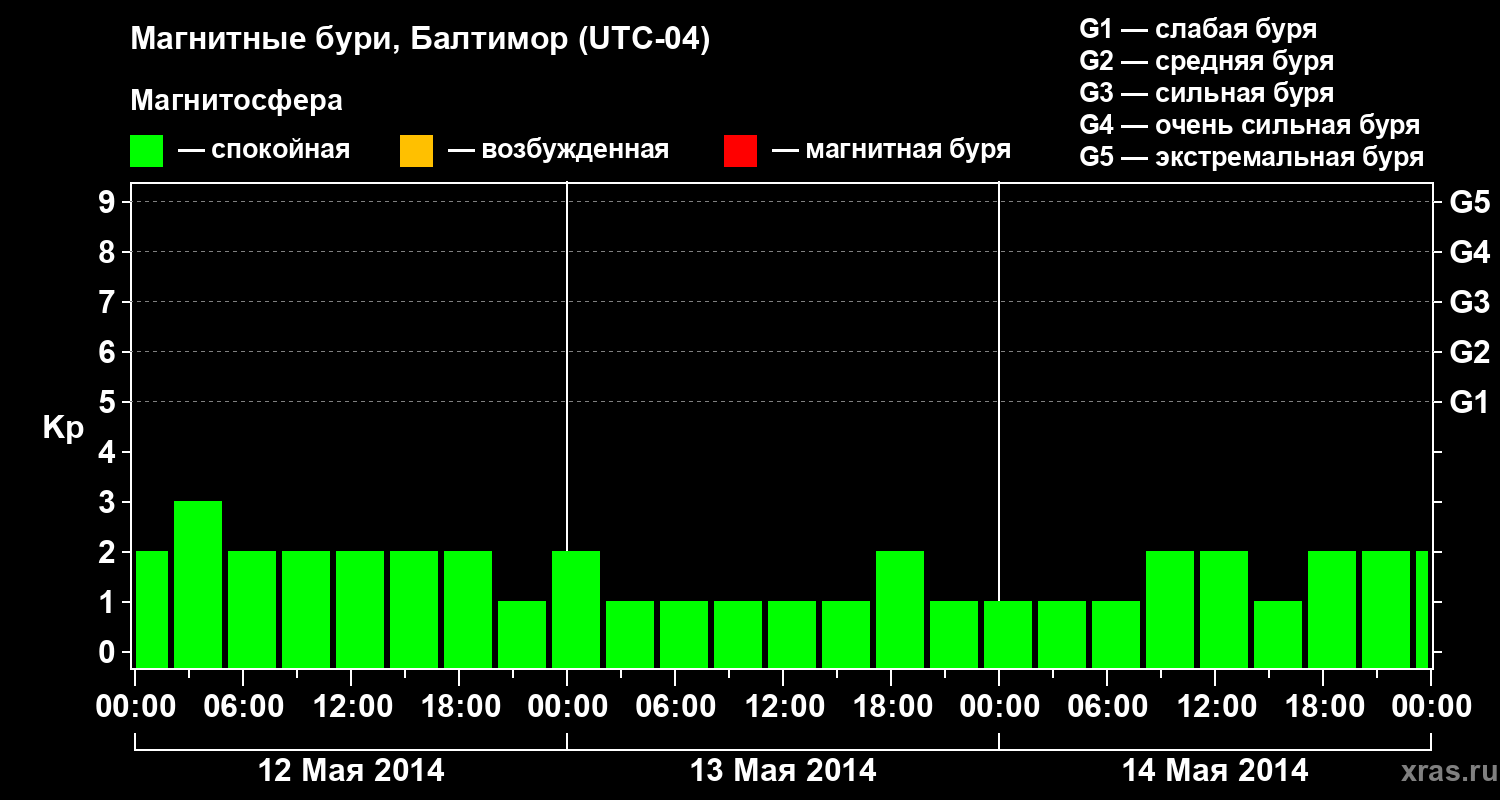Image resolution: width=1500 pixels, height=800 pixels.
Task: Click the '12 Мая 2014' date label
Action: [x=351, y=770]
